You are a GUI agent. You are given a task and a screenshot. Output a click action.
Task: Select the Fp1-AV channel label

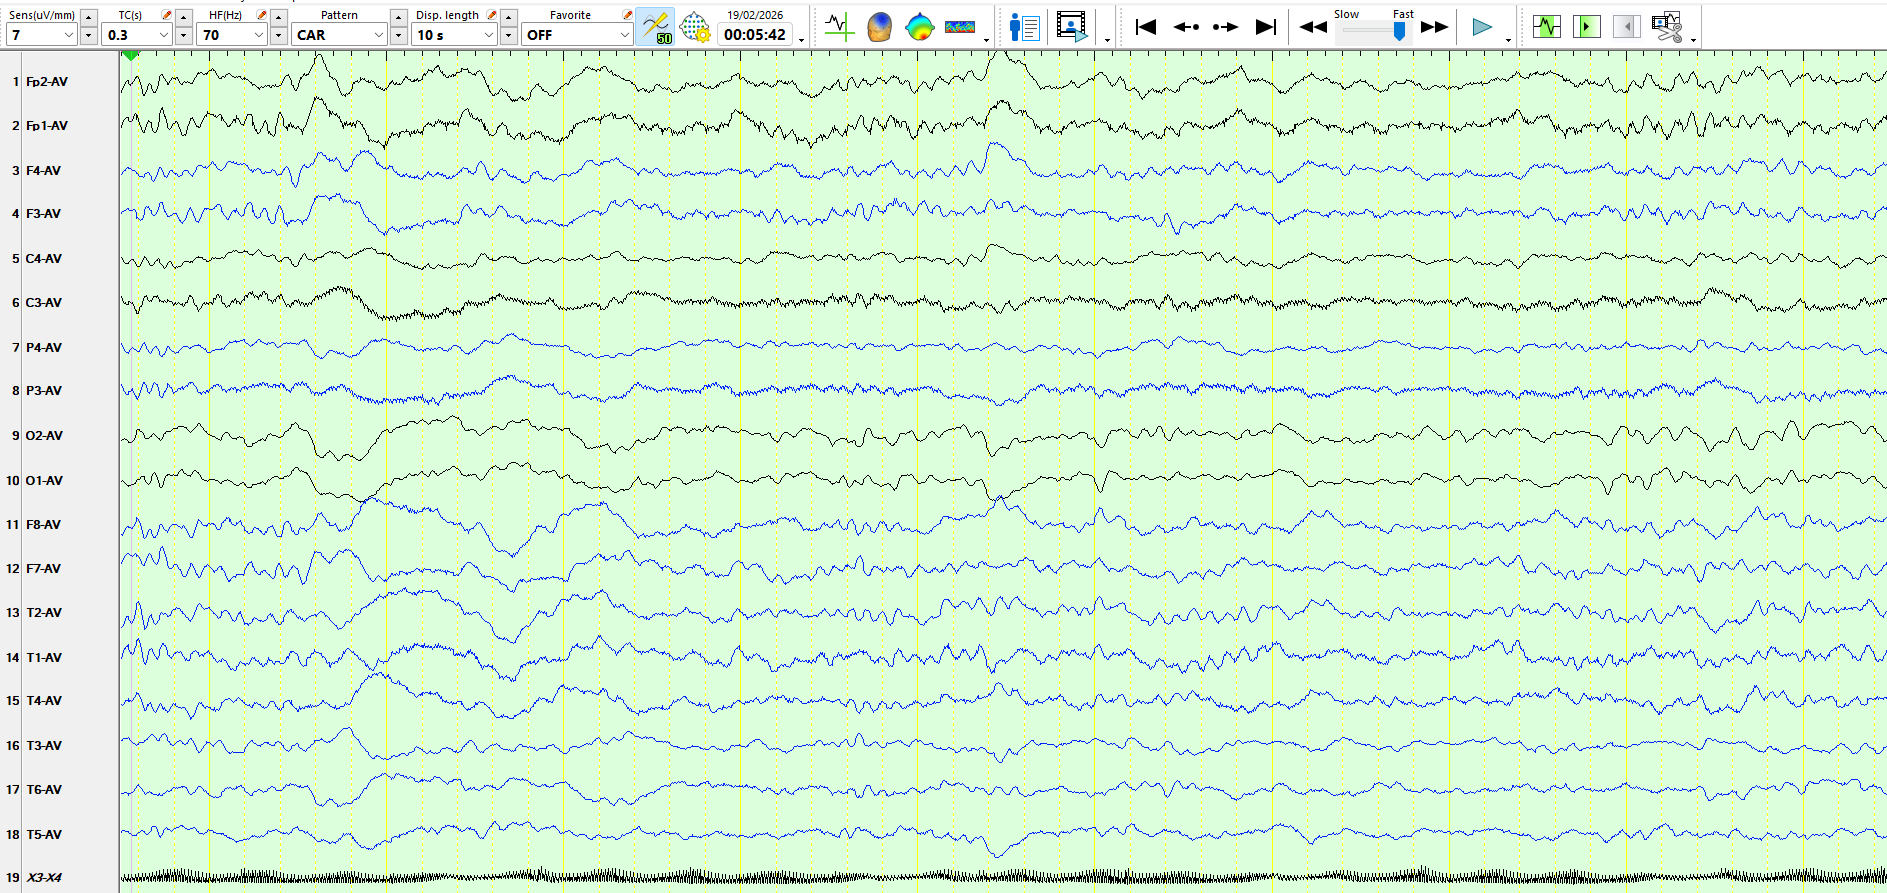click(x=47, y=126)
